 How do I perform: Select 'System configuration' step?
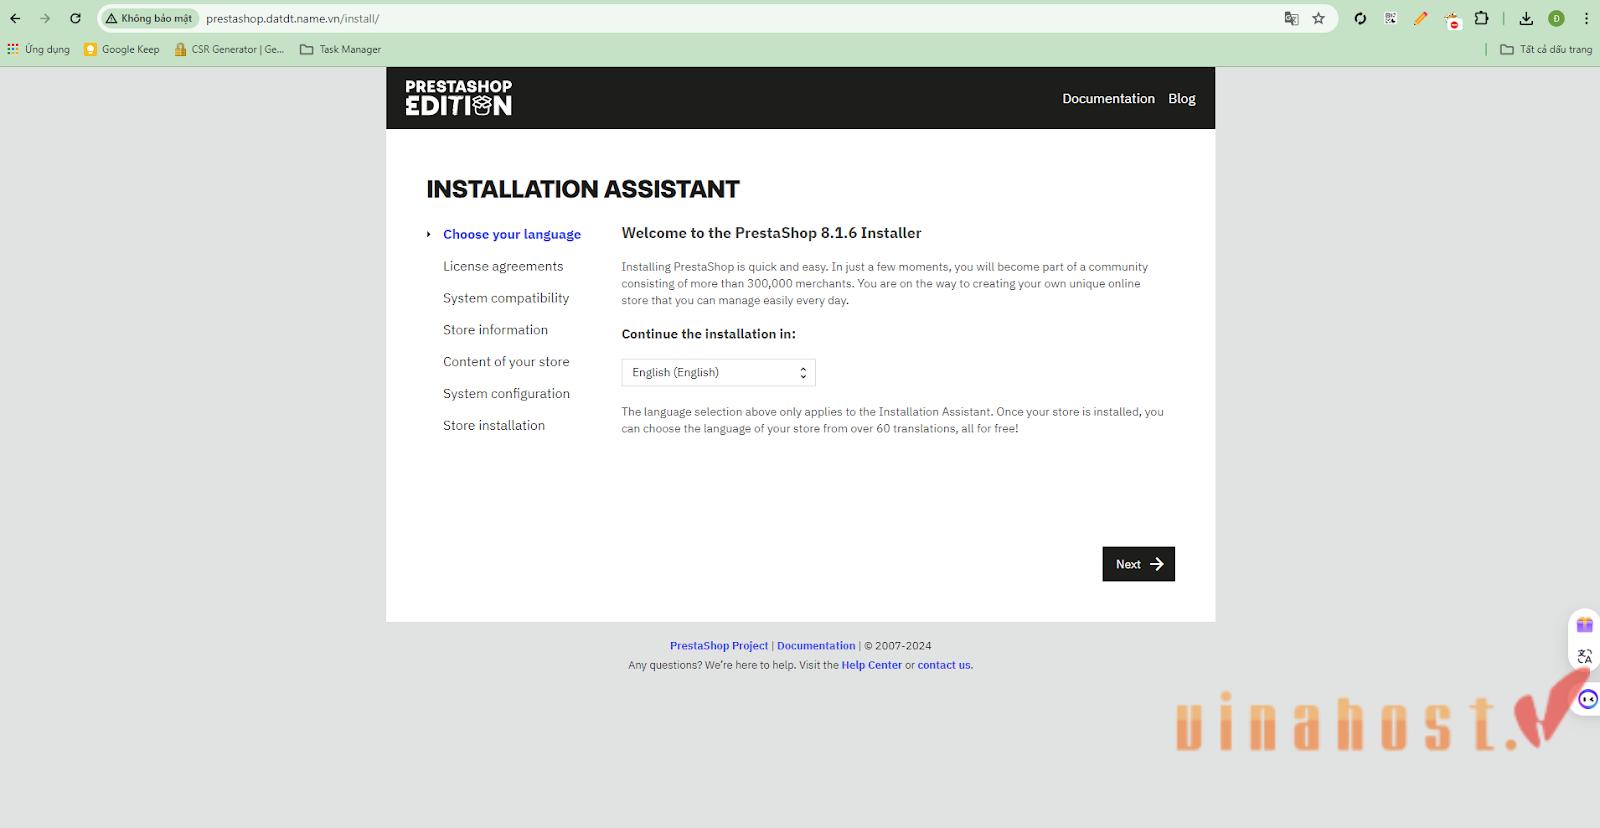coord(506,394)
